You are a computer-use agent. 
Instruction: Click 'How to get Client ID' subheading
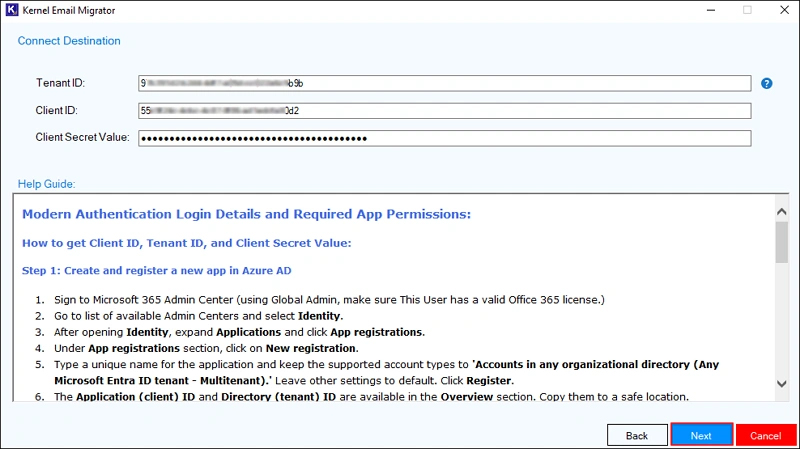tap(187, 243)
